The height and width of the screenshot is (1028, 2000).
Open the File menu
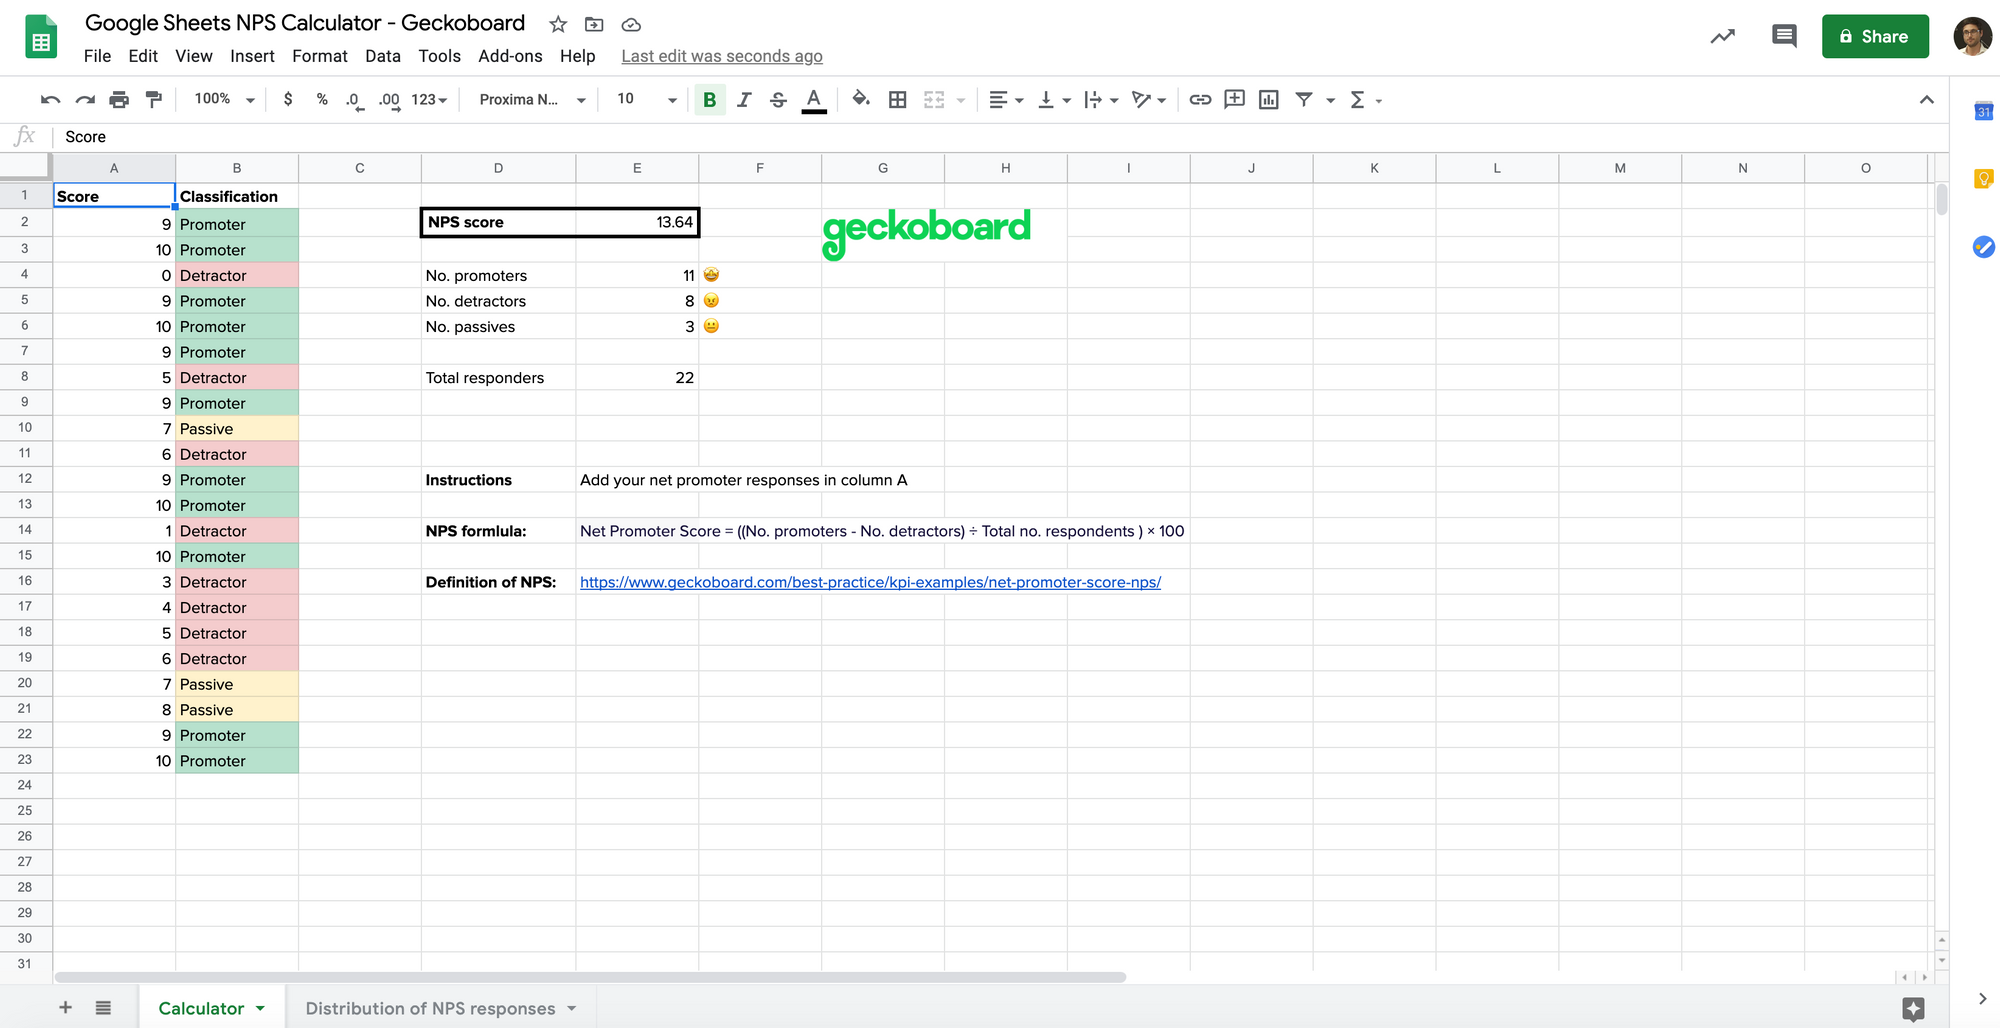coord(97,56)
